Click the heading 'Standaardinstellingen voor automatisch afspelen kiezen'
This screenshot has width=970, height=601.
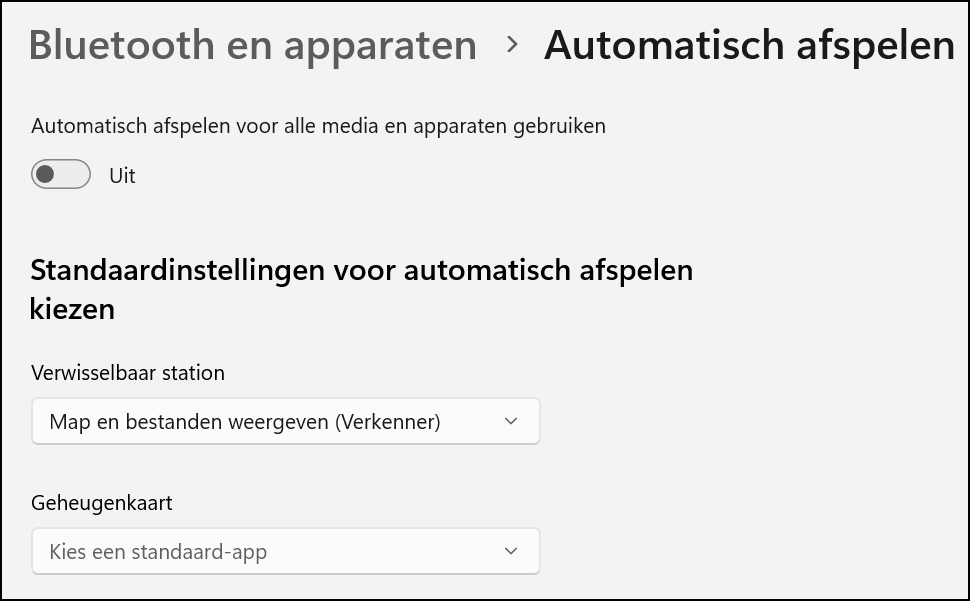(x=361, y=288)
